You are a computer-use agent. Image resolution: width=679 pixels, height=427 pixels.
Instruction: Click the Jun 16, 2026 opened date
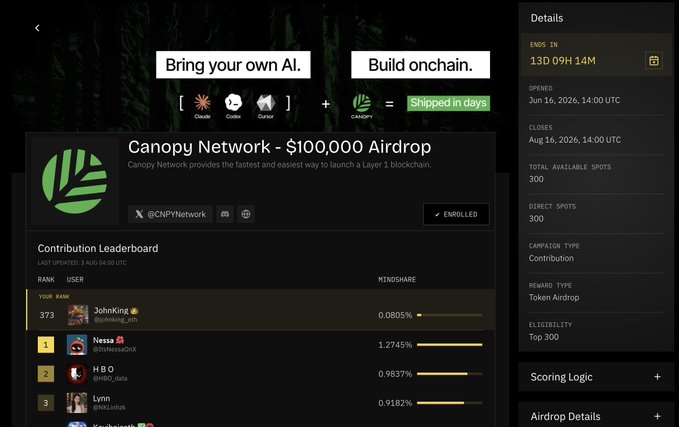(x=574, y=100)
